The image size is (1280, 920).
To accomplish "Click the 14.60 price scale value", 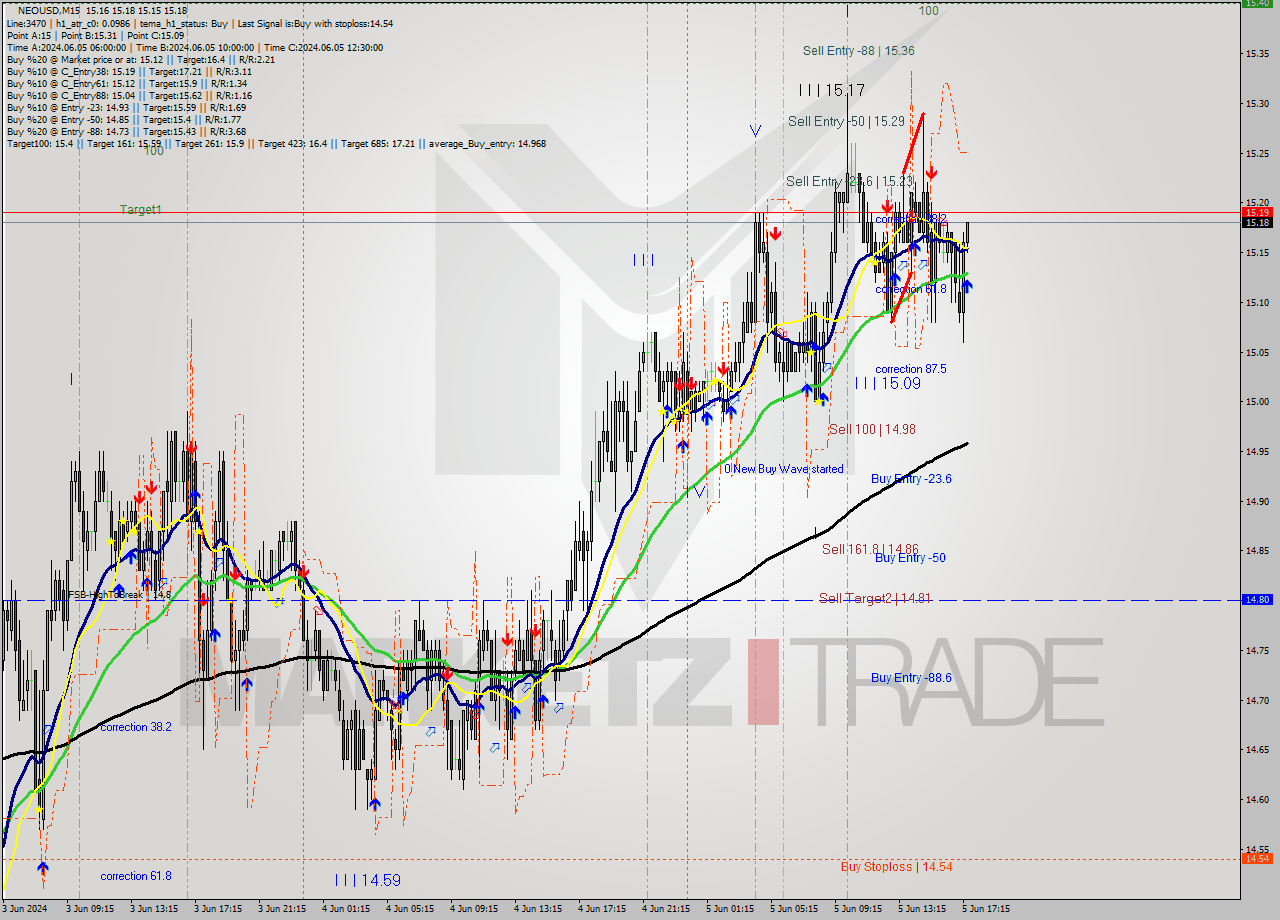I will (1257, 799).
